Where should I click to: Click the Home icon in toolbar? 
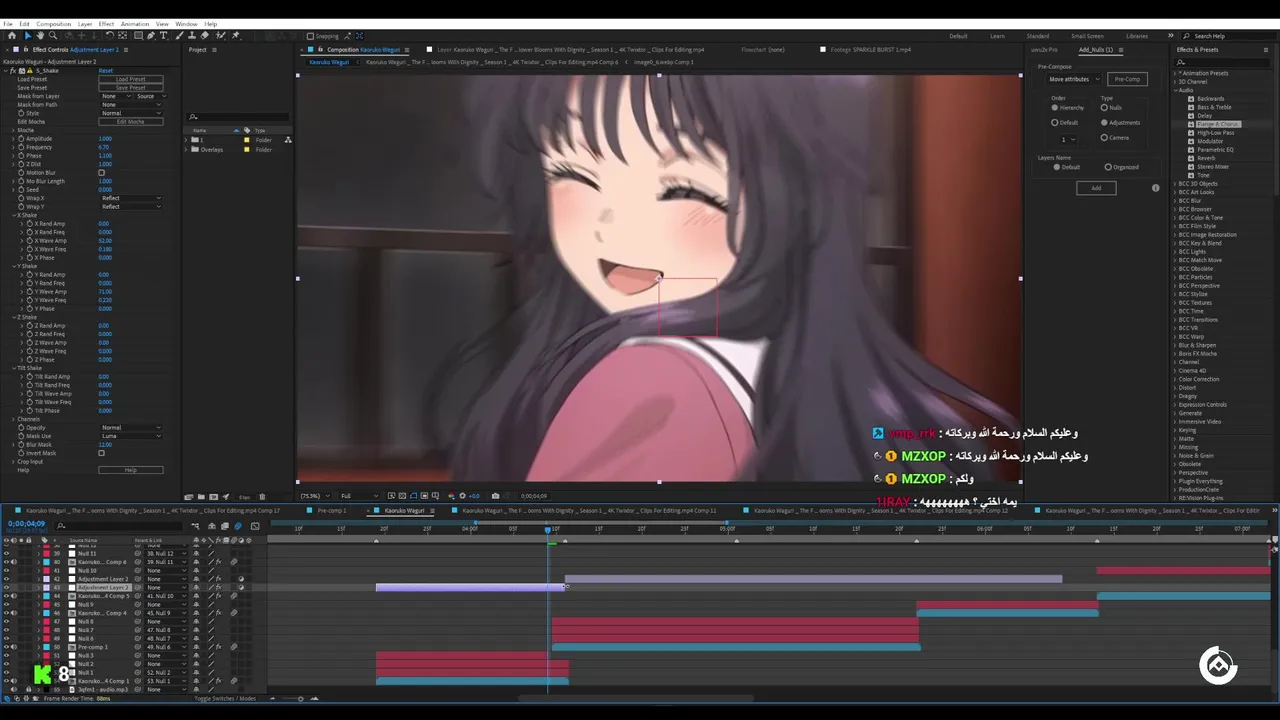[x=12, y=35]
